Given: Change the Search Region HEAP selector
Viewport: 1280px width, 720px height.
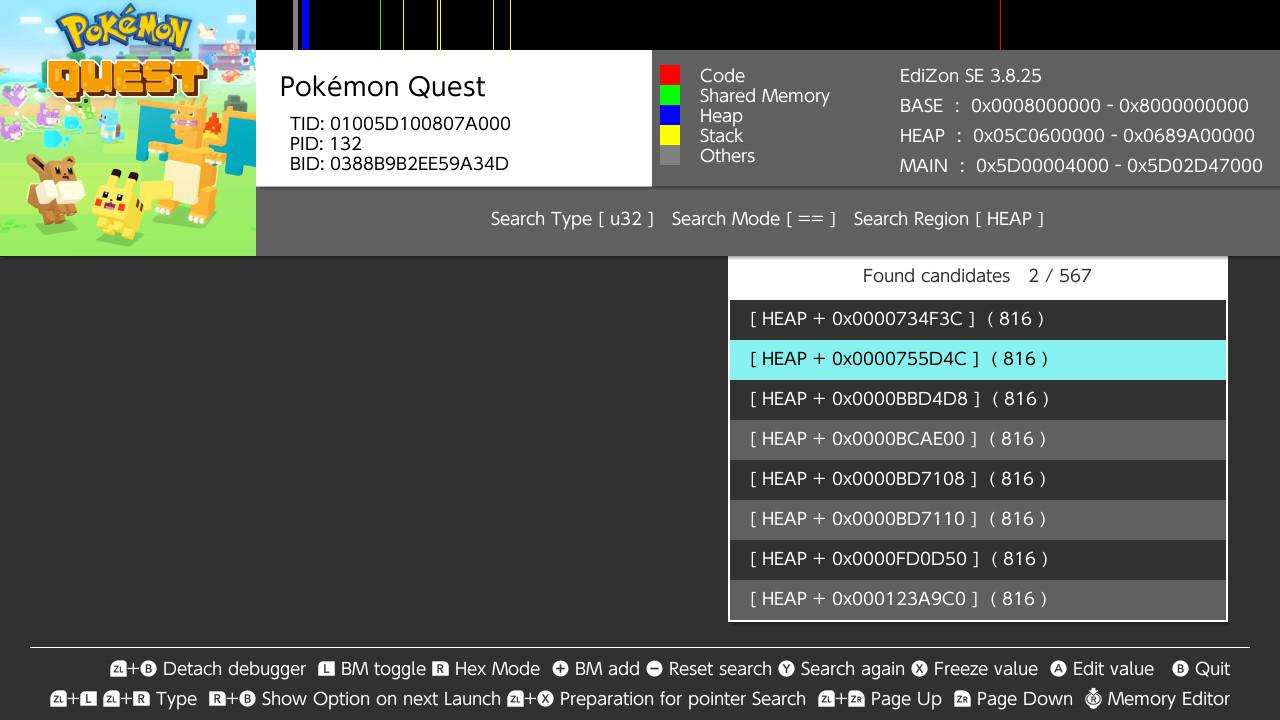Looking at the screenshot, I should point(948,219).
